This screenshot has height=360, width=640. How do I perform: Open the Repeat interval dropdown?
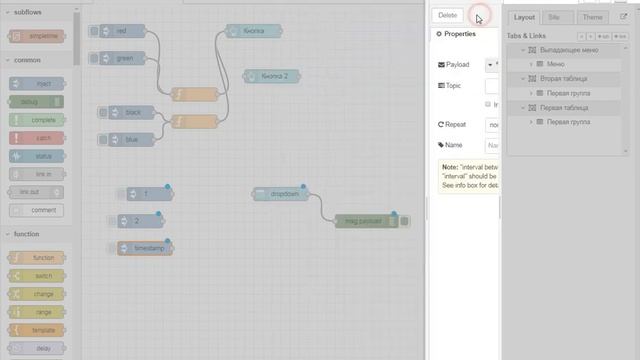(x=493, y=125)
